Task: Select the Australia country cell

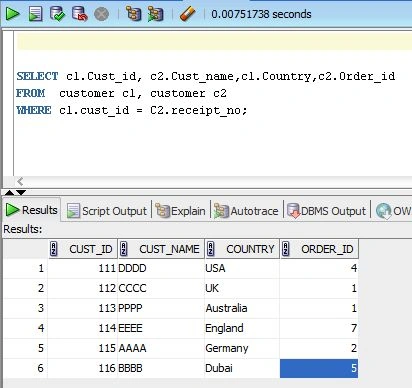Action: pos(242,308)
